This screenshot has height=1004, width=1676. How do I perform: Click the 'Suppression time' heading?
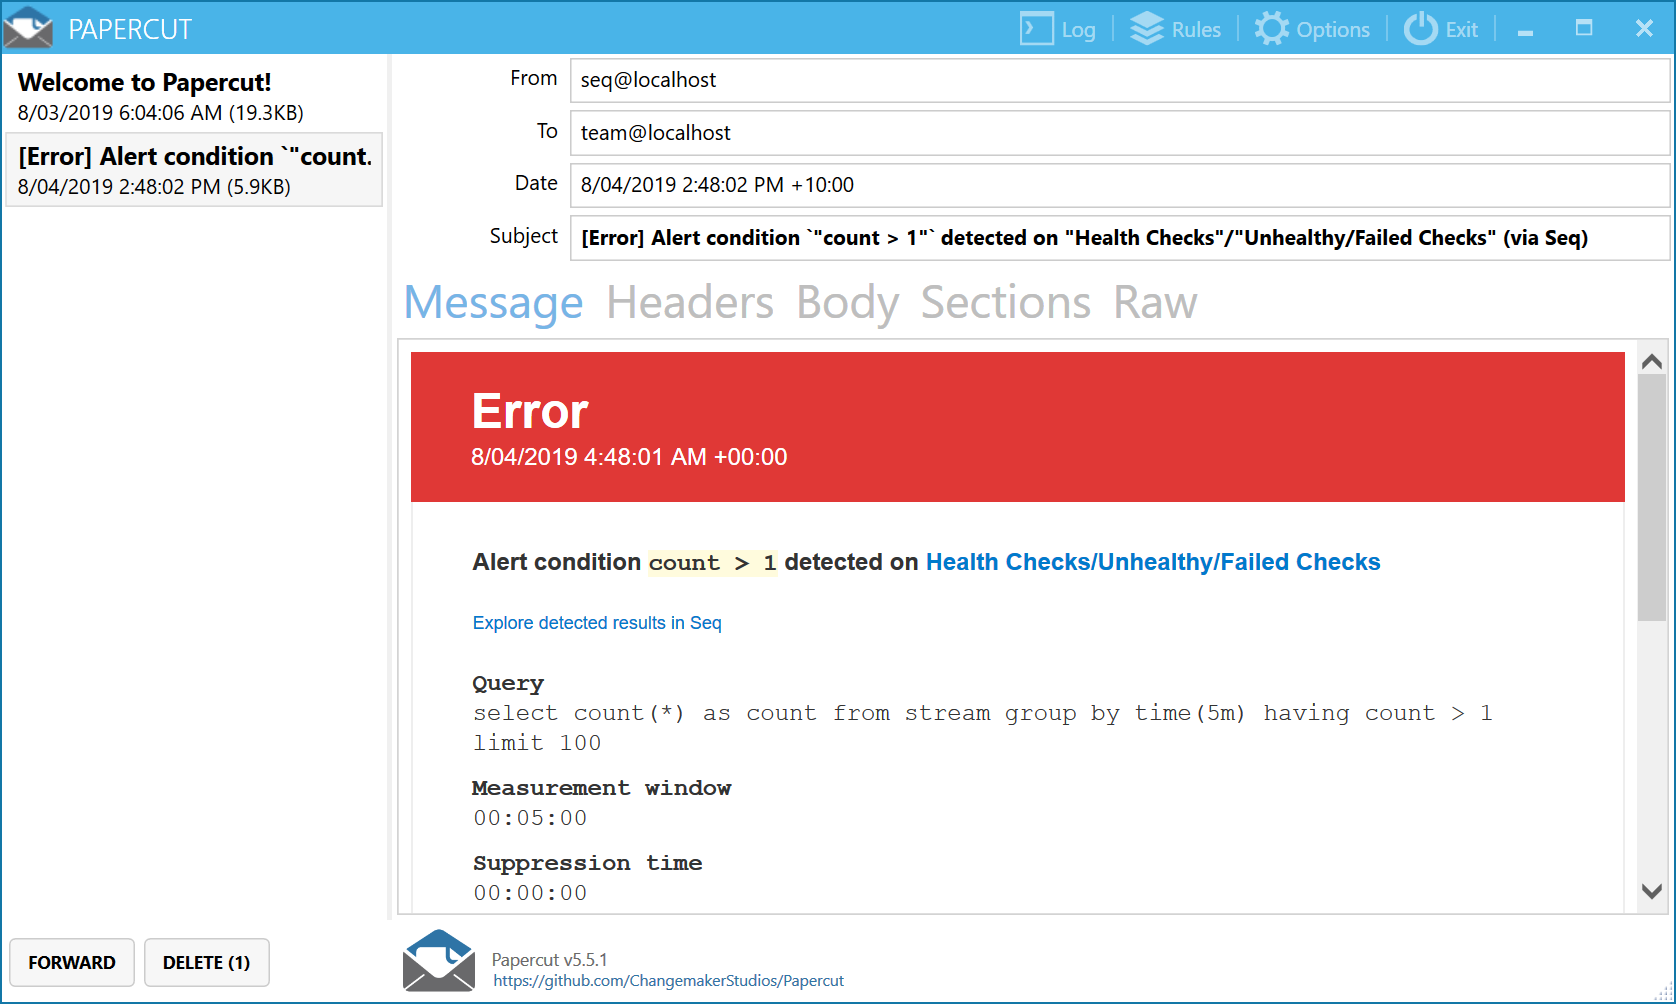(587, 863)
